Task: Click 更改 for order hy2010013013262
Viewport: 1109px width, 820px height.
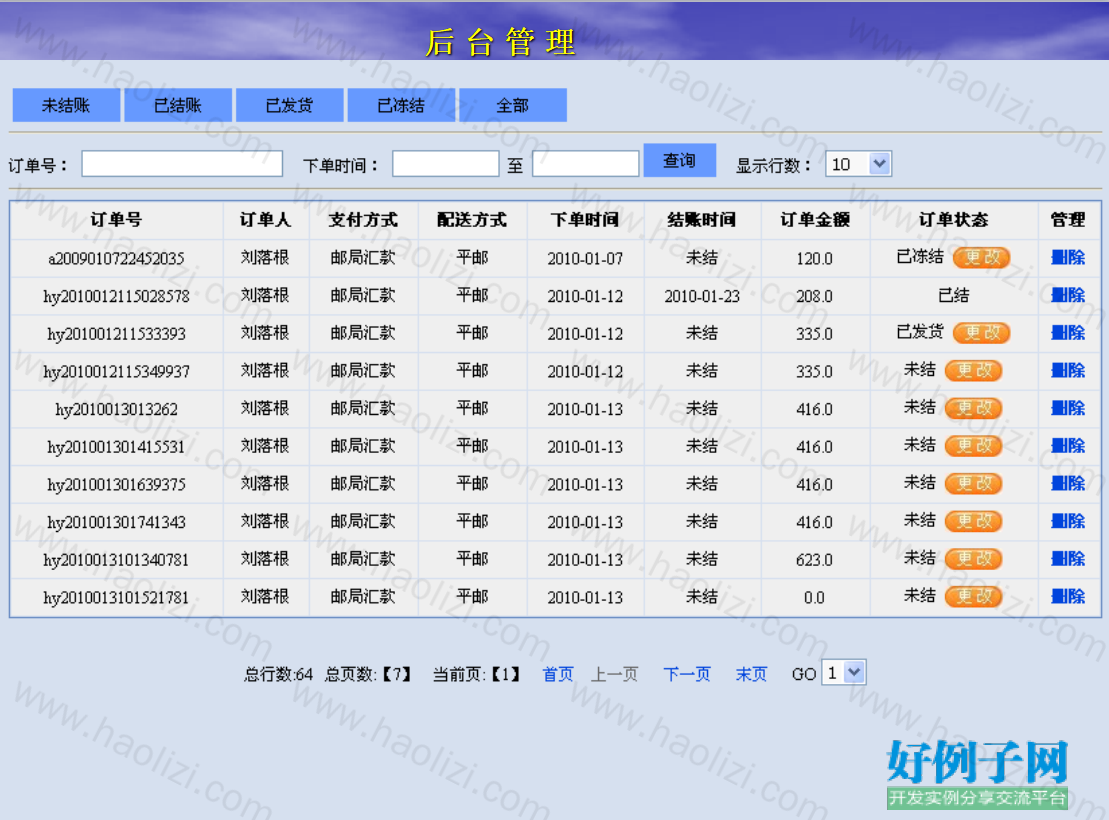Action: coord(974,409)
